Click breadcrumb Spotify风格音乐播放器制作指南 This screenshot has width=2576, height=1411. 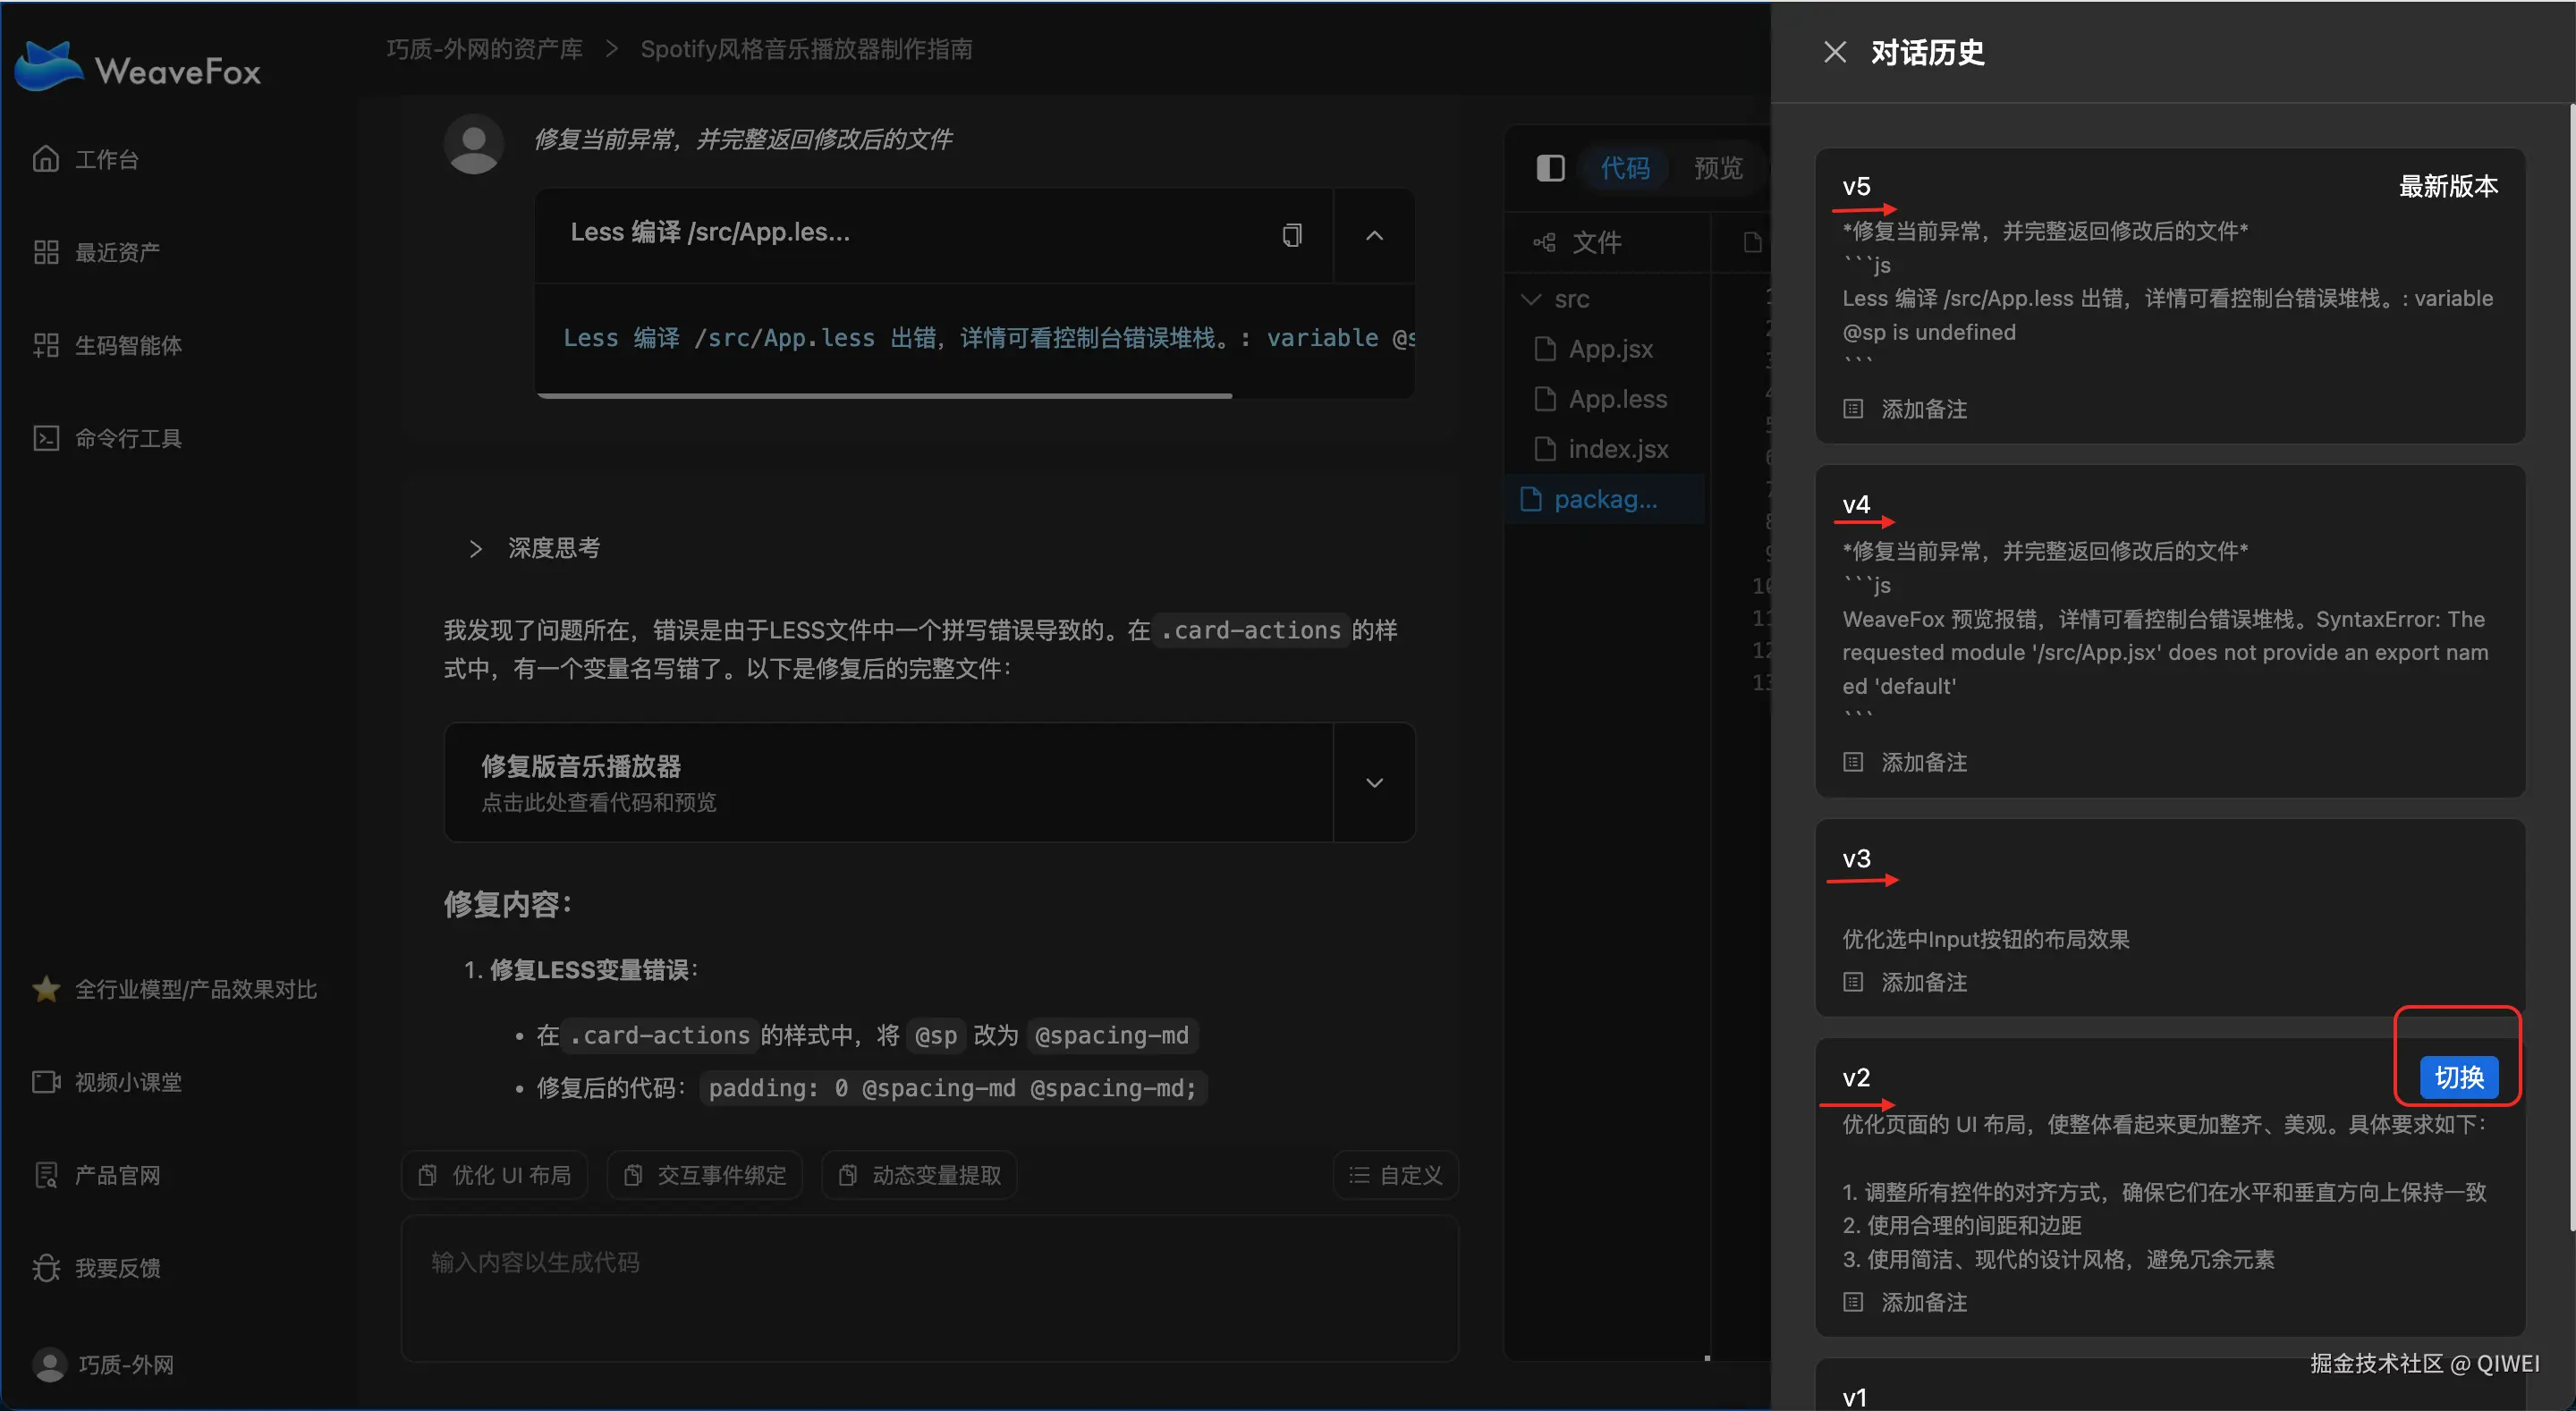[x=806, y=49]
